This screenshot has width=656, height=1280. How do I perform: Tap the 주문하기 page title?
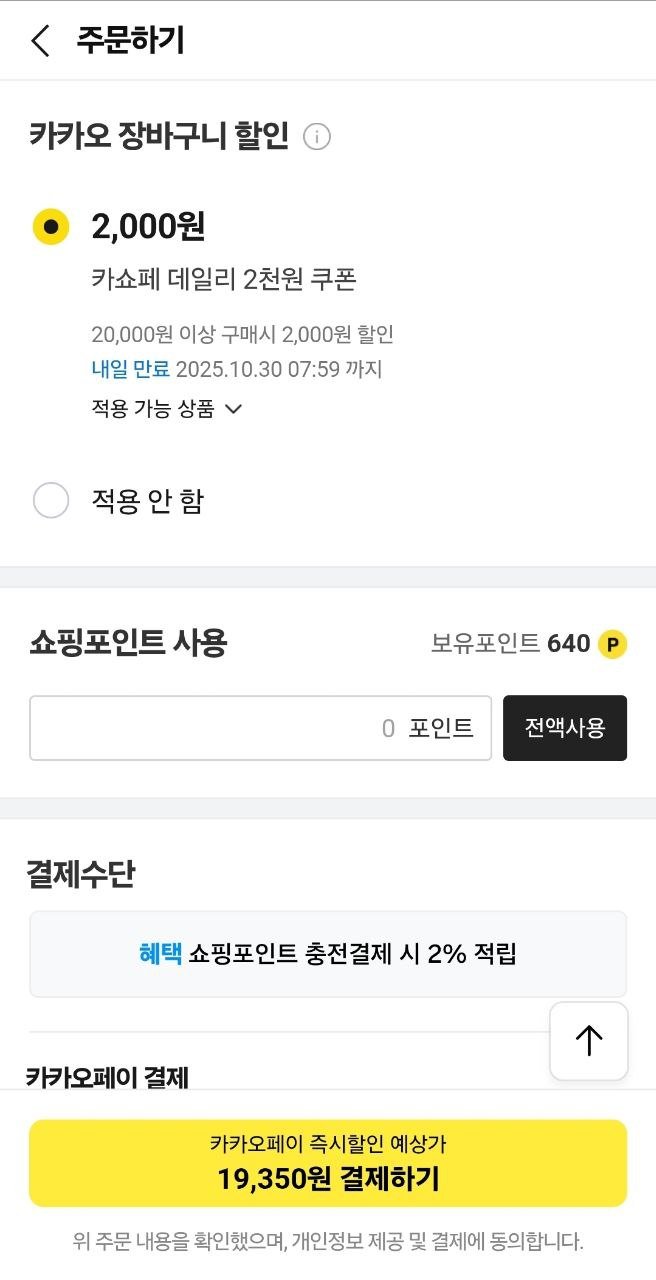click(130, 41)
